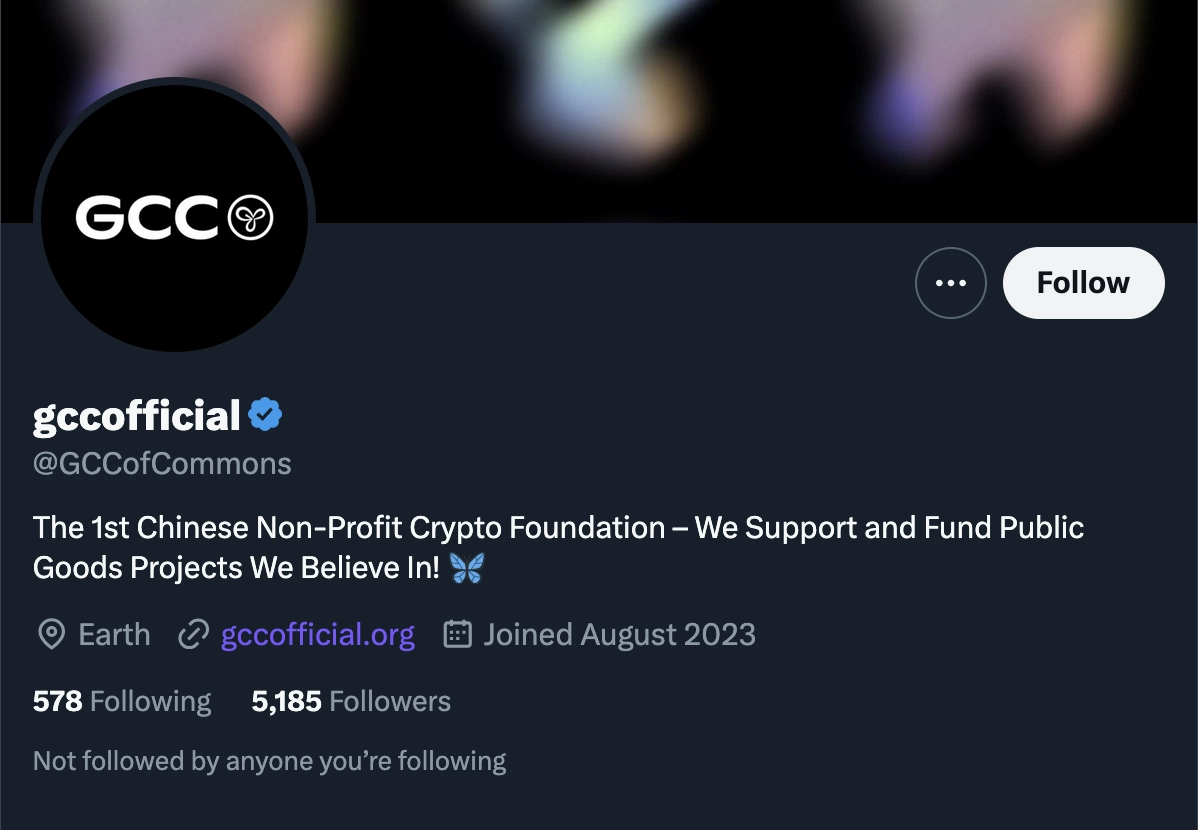This screenshot has height=830, width=1198.
Task: Click the @GCCofCommons handle
Action: point(162,464)
